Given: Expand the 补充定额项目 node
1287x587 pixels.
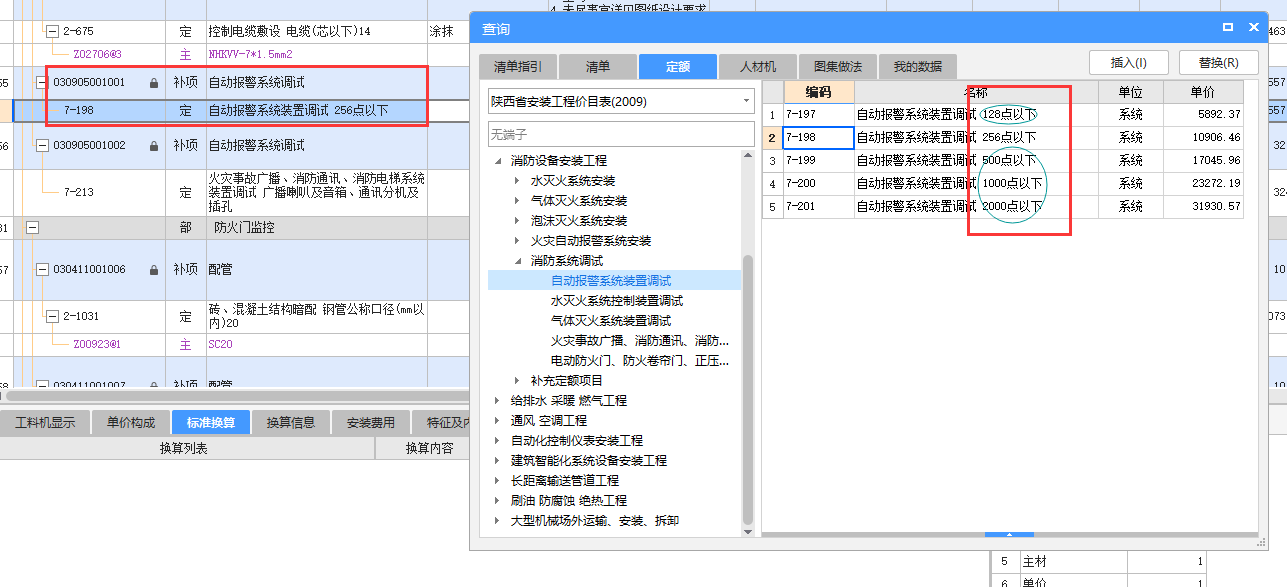Looking at the screenshot, I should click(x=517, y=381).
